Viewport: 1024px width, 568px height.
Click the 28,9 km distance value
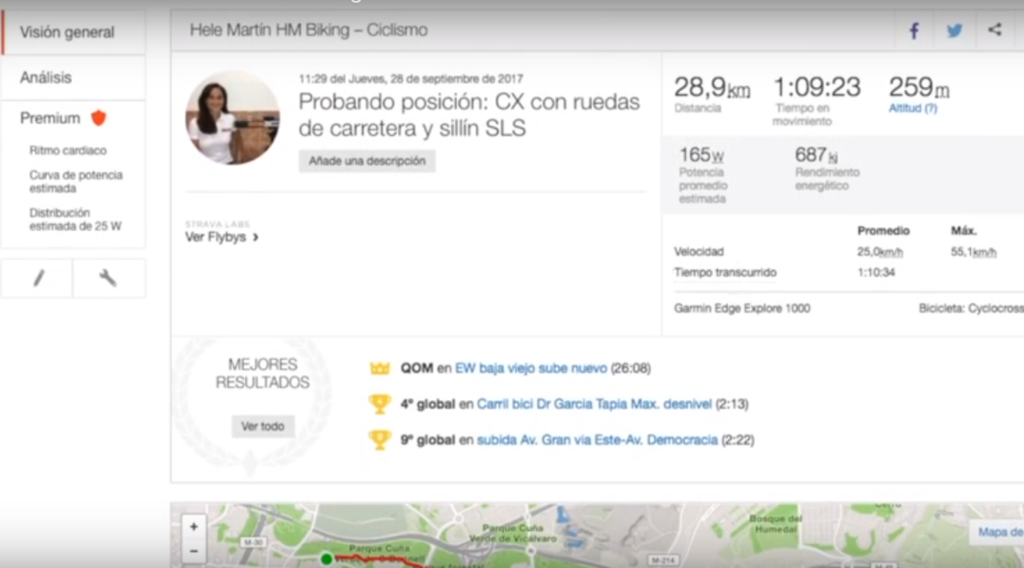pos(712,87)
